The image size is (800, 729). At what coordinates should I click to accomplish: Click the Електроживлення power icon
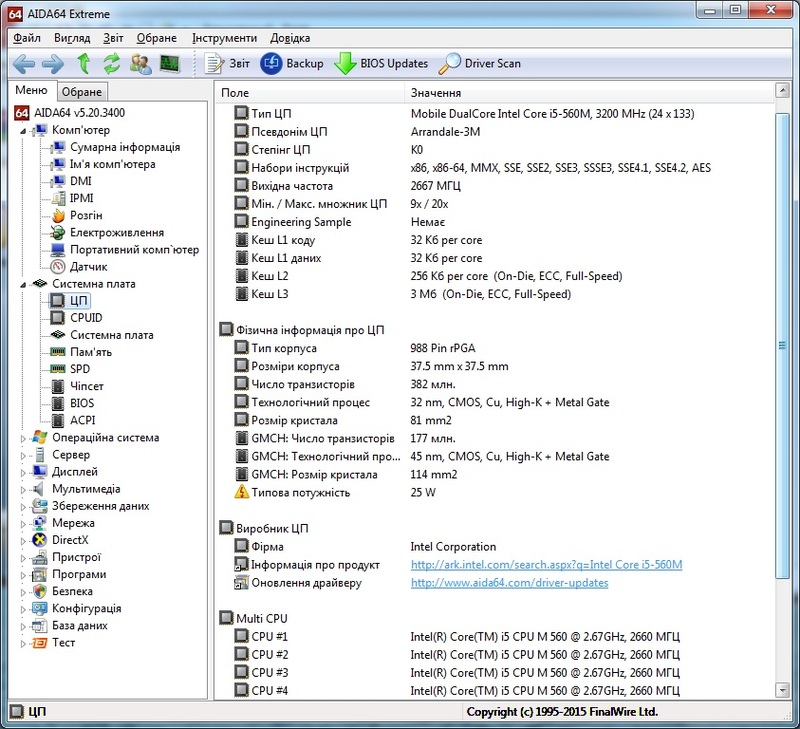click(x=58, y=233)
